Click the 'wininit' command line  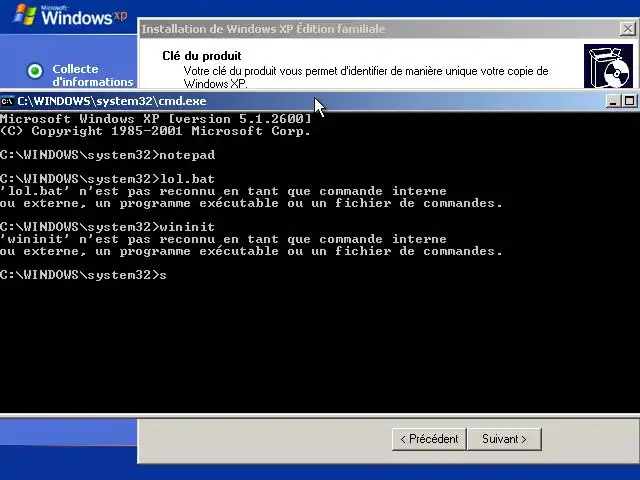pyautogui.click(x=107, y=227)
